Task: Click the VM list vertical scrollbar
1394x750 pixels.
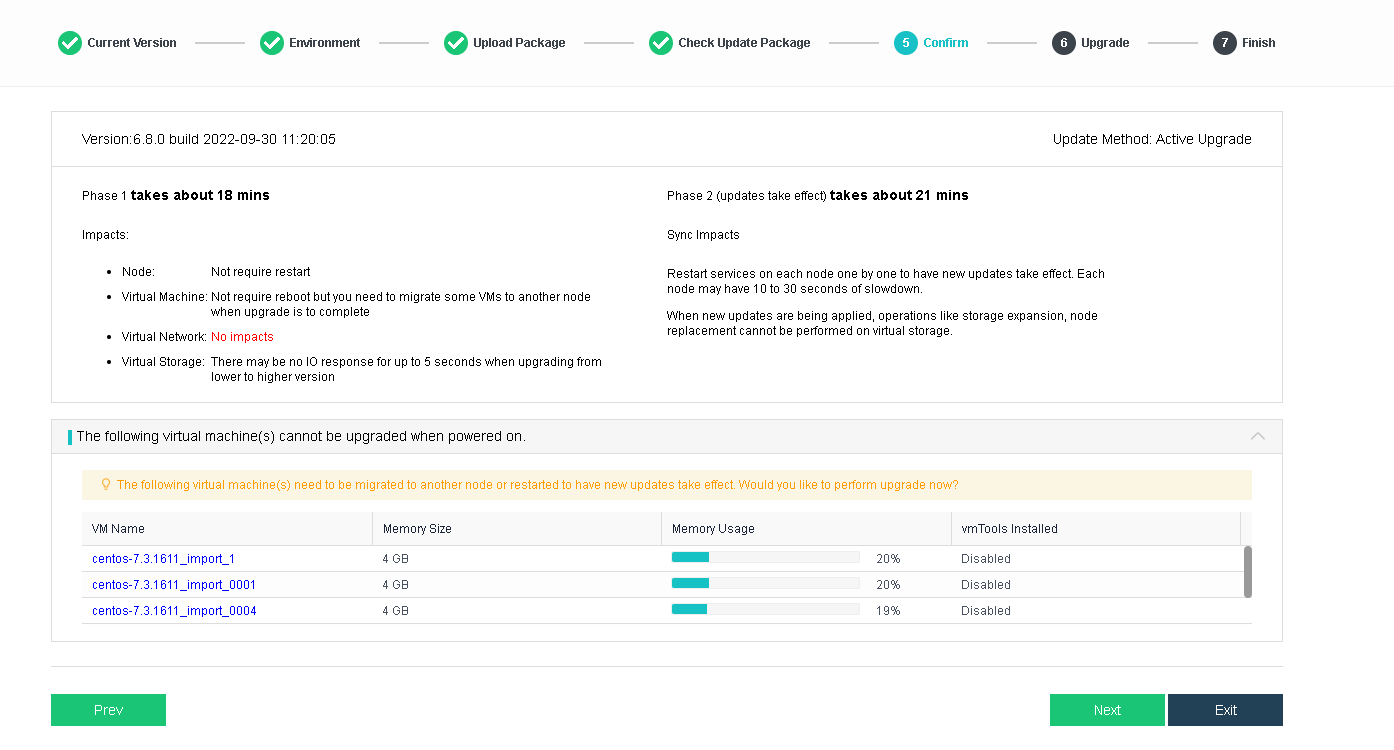Action: (x=1247, y=572)
